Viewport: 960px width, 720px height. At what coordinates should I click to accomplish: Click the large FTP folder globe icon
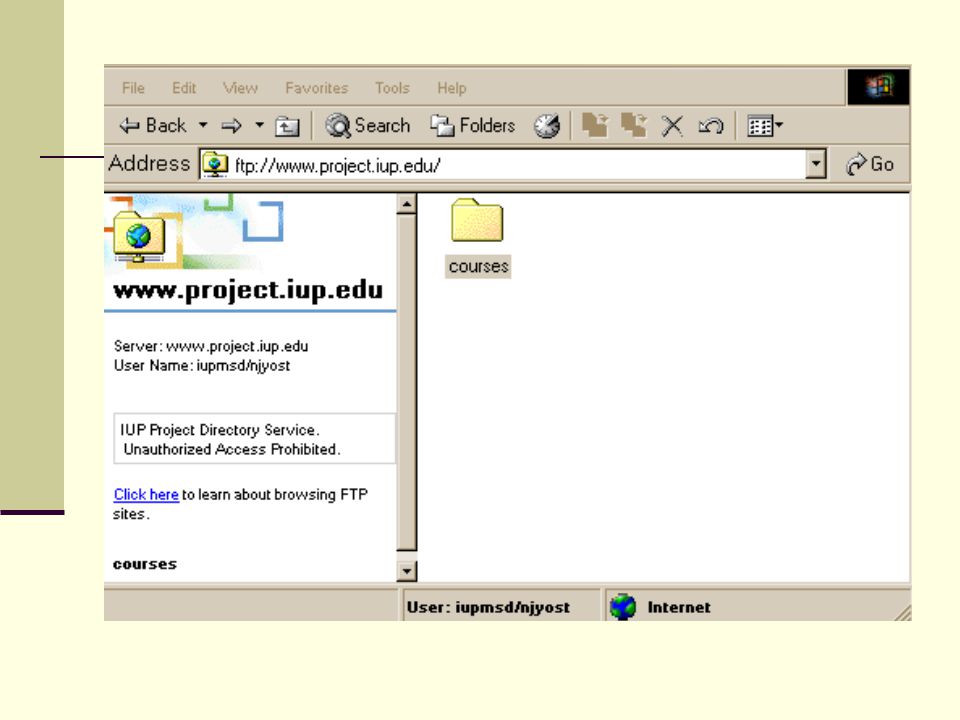139,236
